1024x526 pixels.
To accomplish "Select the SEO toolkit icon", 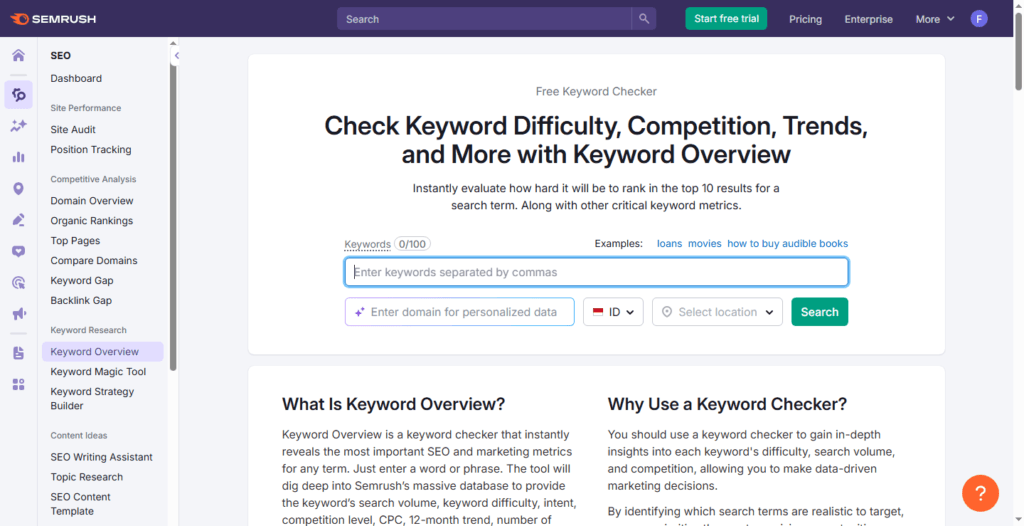I will click(x=18, y=95).
